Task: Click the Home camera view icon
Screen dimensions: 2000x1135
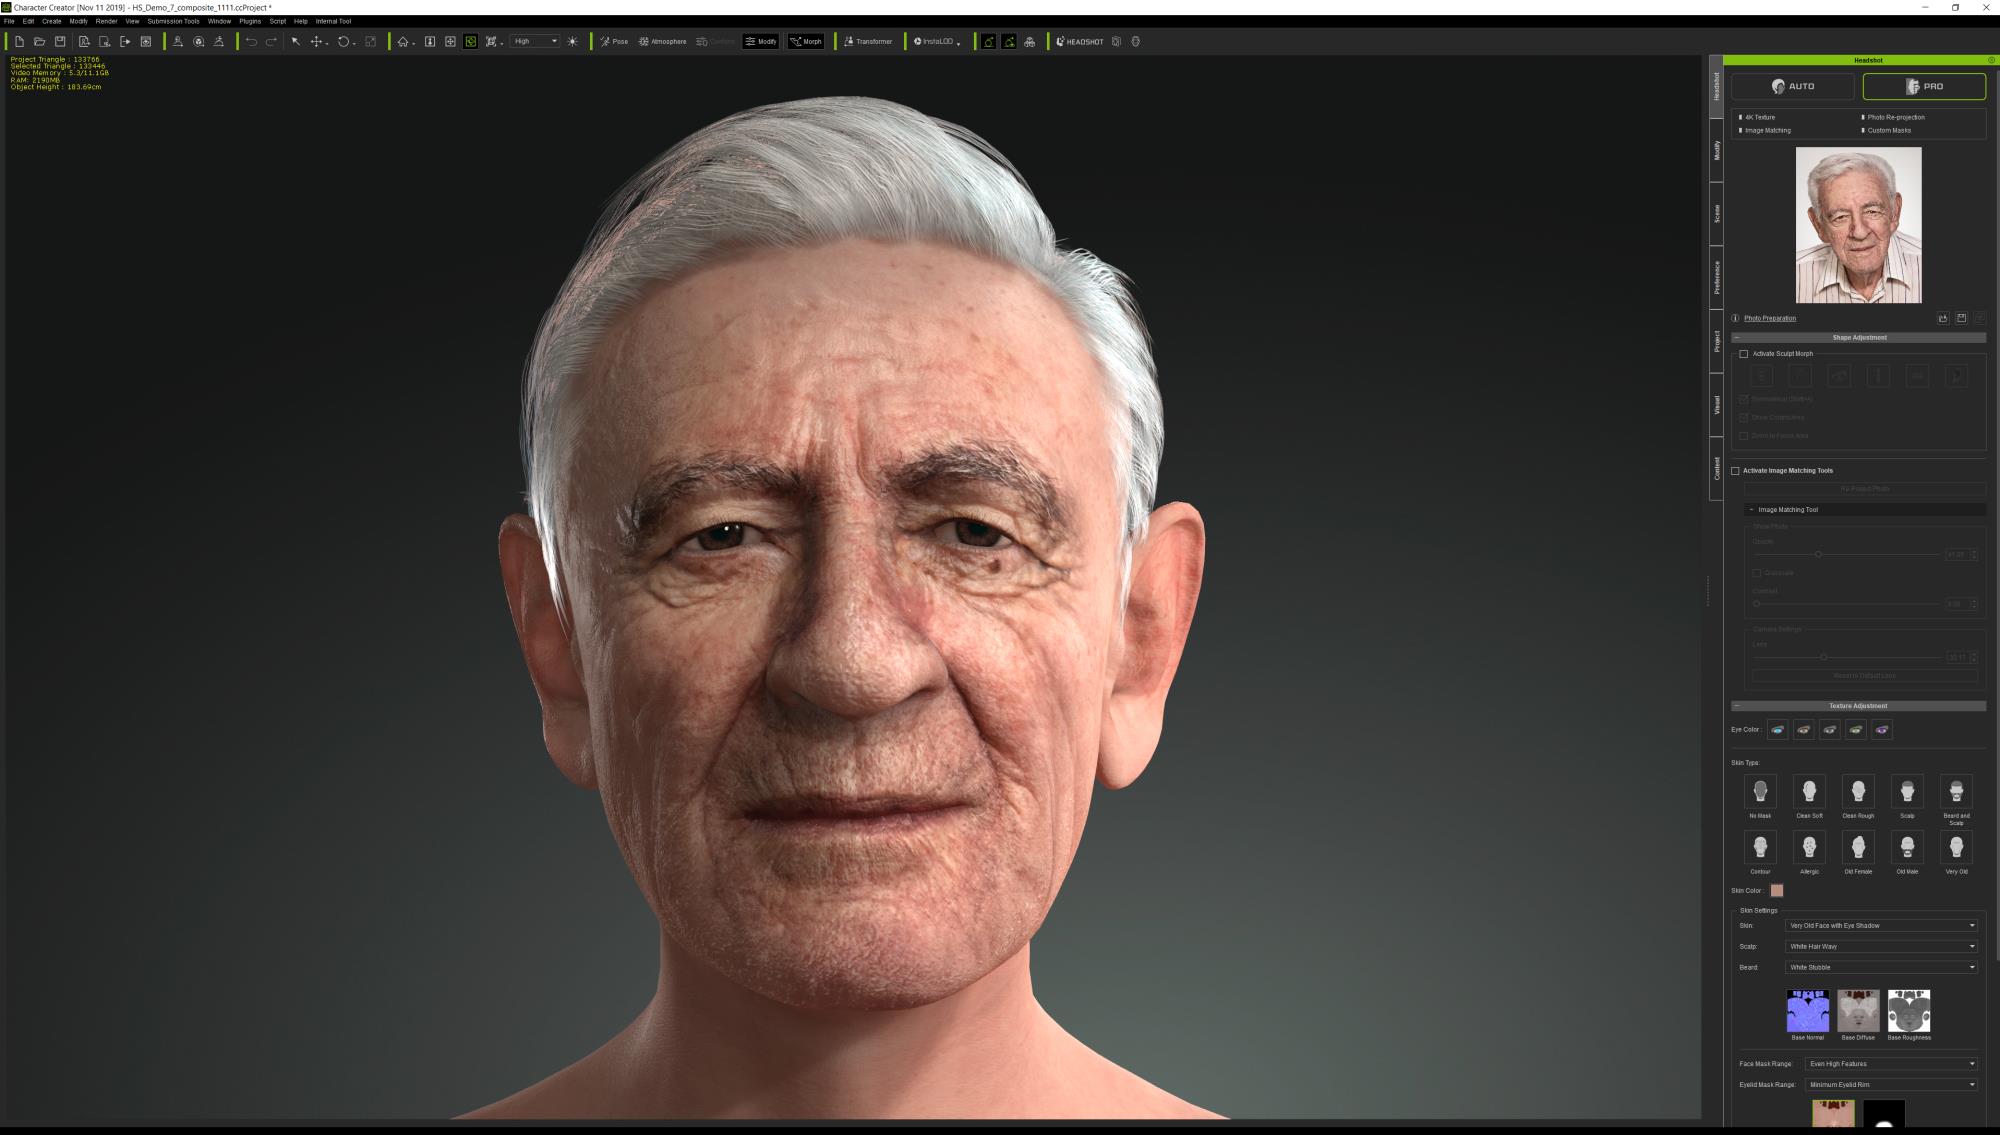Action: (x=403, y=41)
